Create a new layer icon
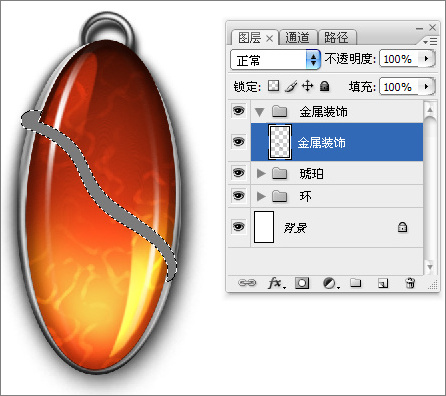 [x=383, y=283]
